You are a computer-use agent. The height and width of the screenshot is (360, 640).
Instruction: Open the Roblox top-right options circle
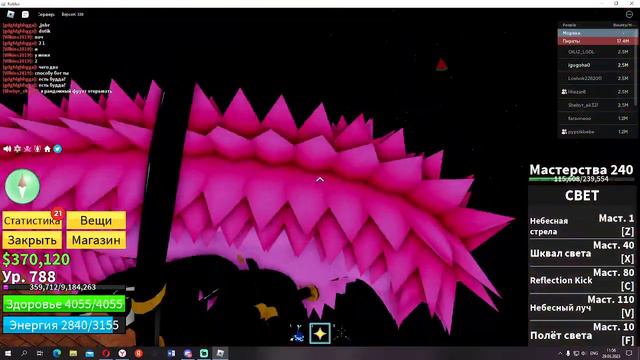pyautogui.click(x=629, y=14)
